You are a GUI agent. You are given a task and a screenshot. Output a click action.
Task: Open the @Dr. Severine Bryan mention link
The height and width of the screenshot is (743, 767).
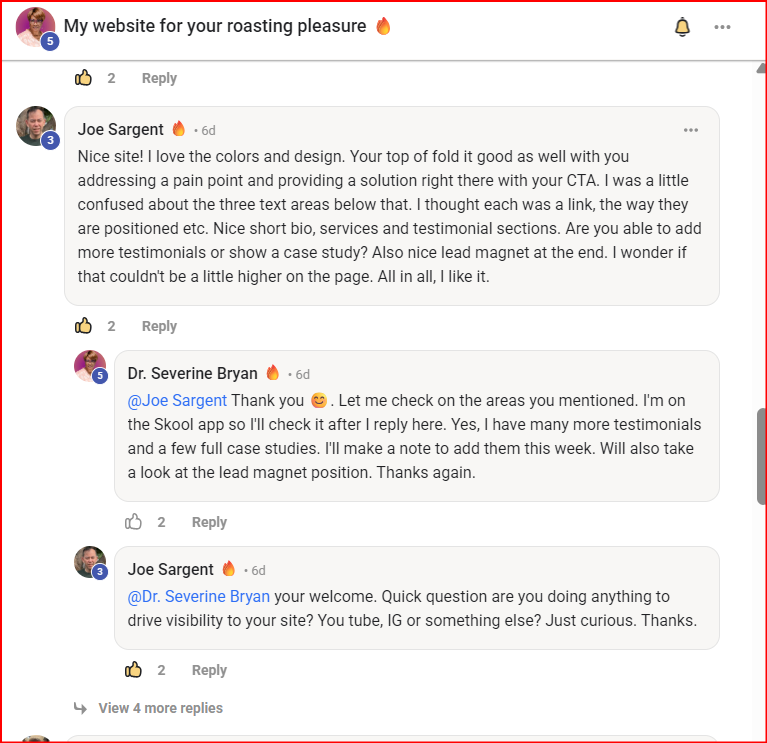coord(199,597)
